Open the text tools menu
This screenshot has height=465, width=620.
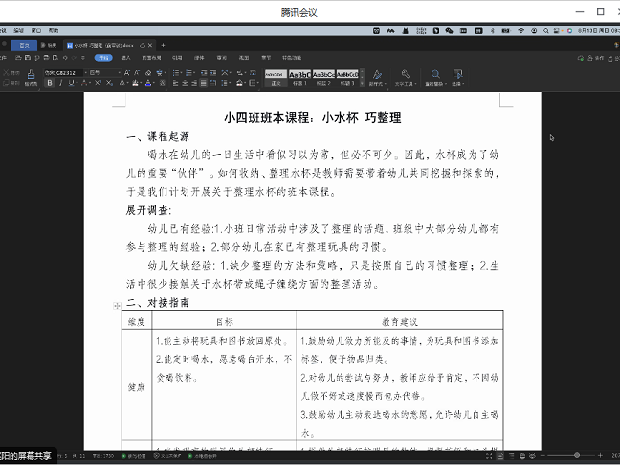[x=405, y=78]
